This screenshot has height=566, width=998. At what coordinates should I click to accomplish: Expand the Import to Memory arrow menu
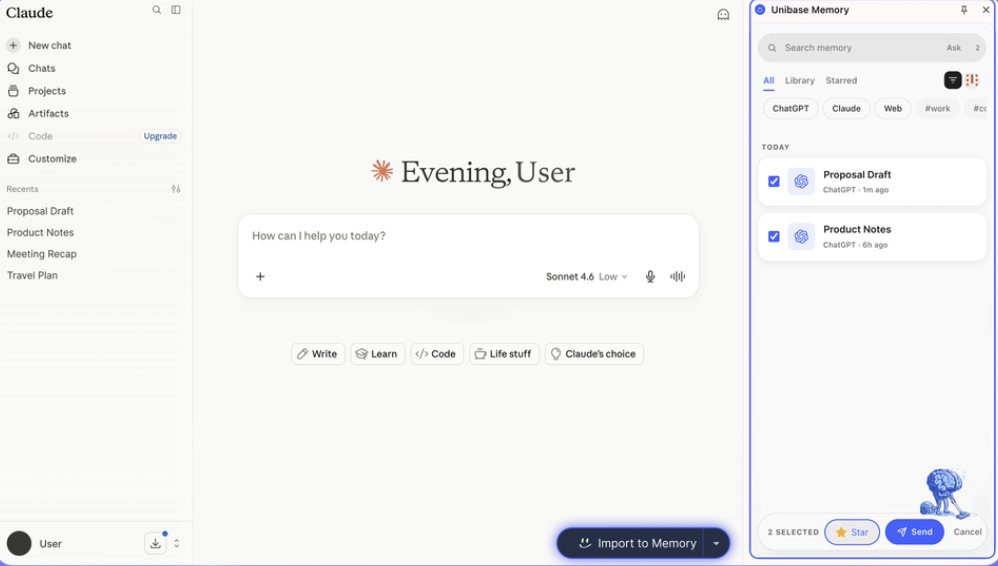coord(716,543)
